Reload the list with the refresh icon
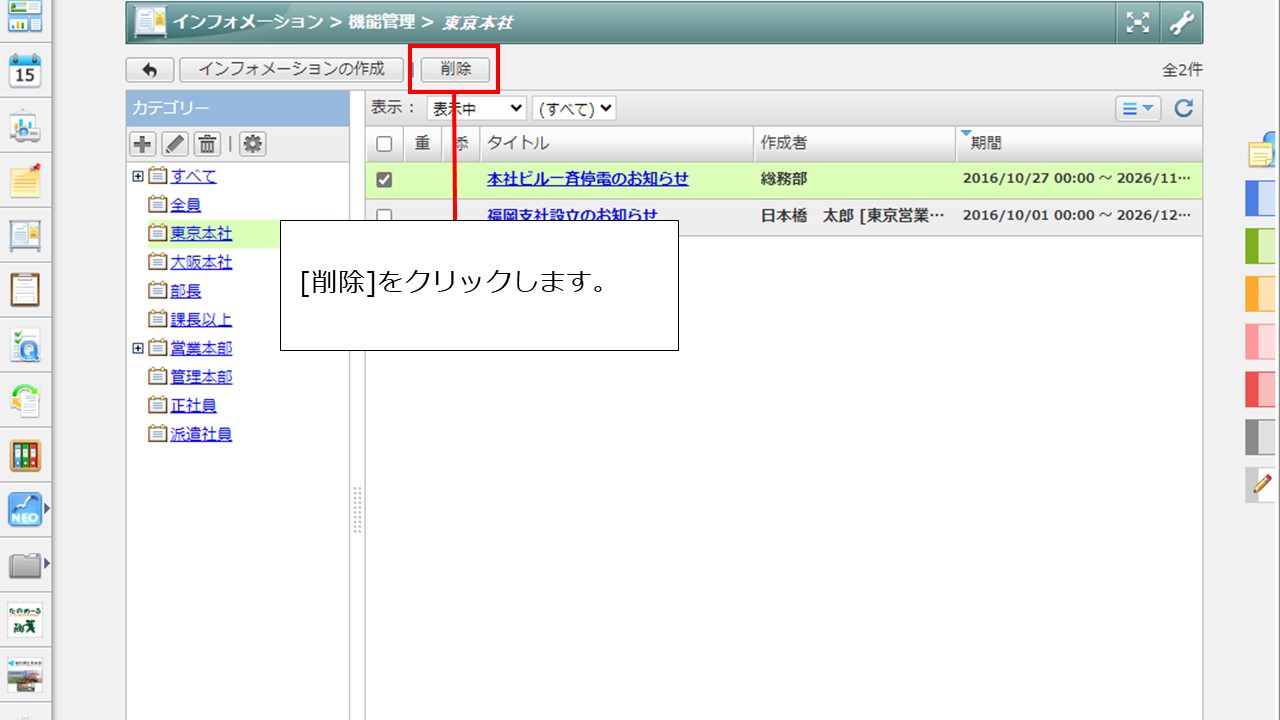The width and height of the screenshot is (1280, 720). click(1184, 109)
